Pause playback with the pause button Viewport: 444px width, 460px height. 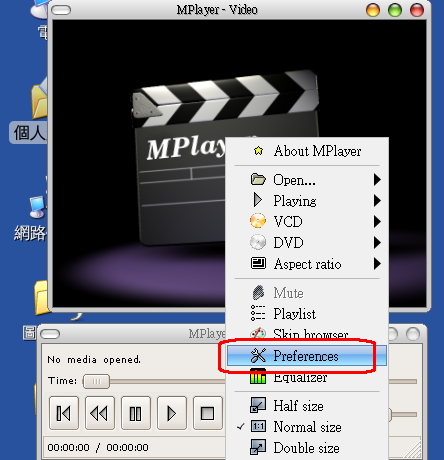click(x=136, y=413)
